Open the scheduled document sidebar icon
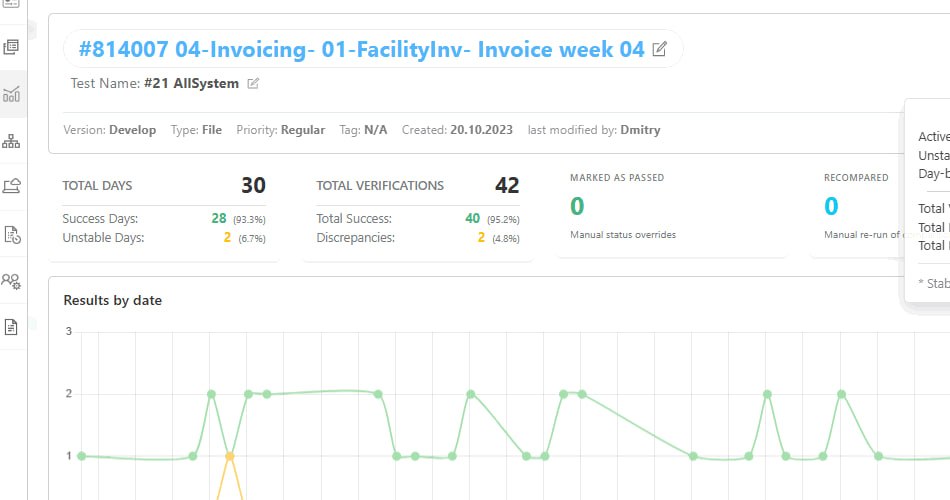This screenshot has height=500, width=950. coord(12,234)
